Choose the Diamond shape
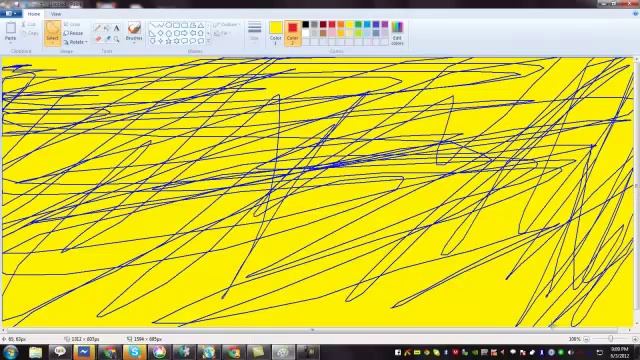This screenshot has width=640, height=360. (160, 33)
